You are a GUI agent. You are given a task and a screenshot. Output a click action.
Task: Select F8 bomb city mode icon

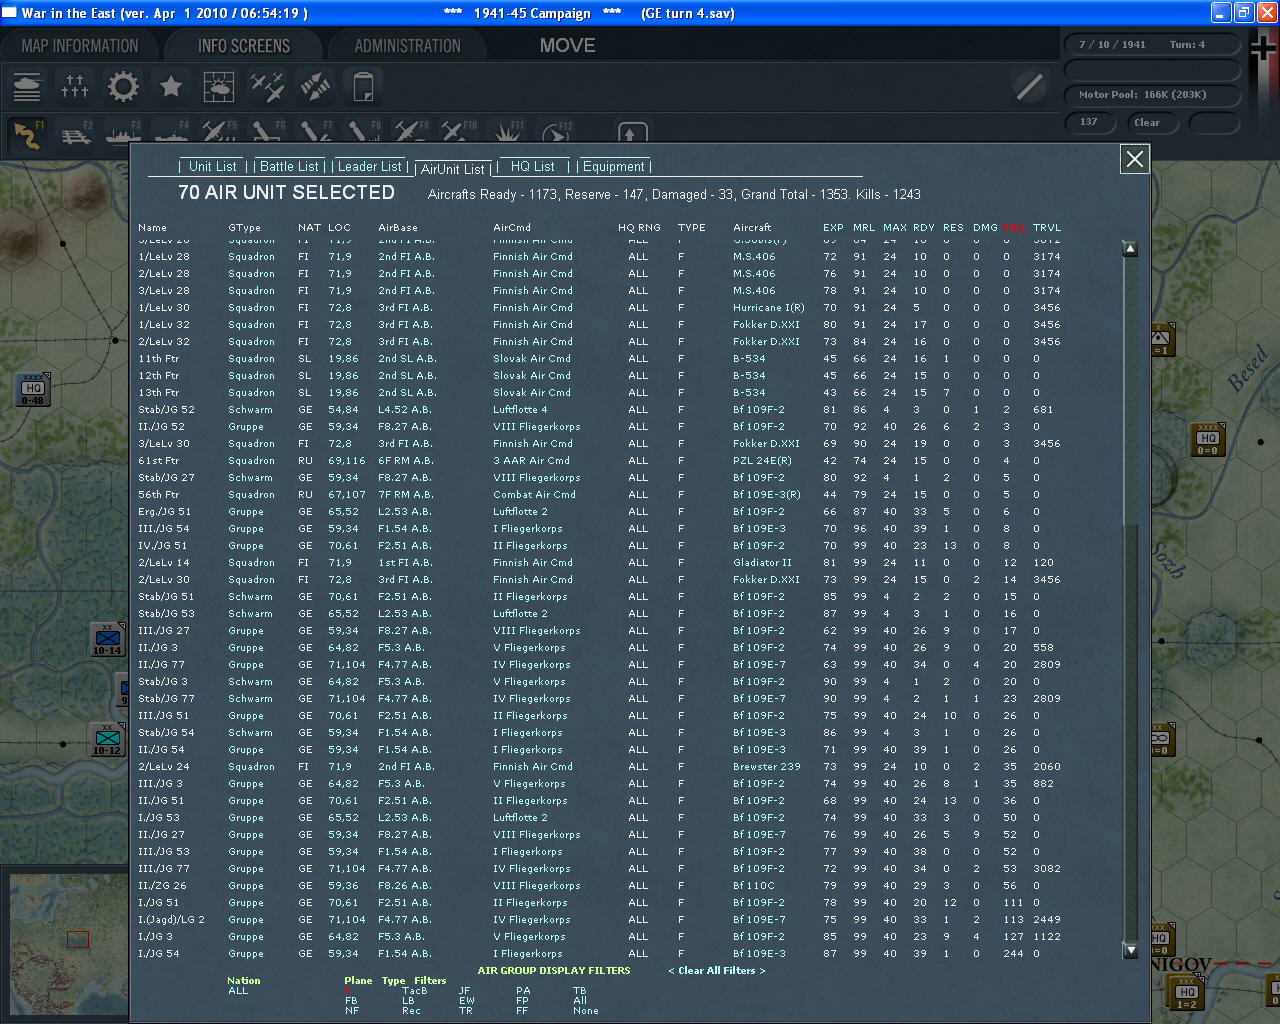[363, 132]
